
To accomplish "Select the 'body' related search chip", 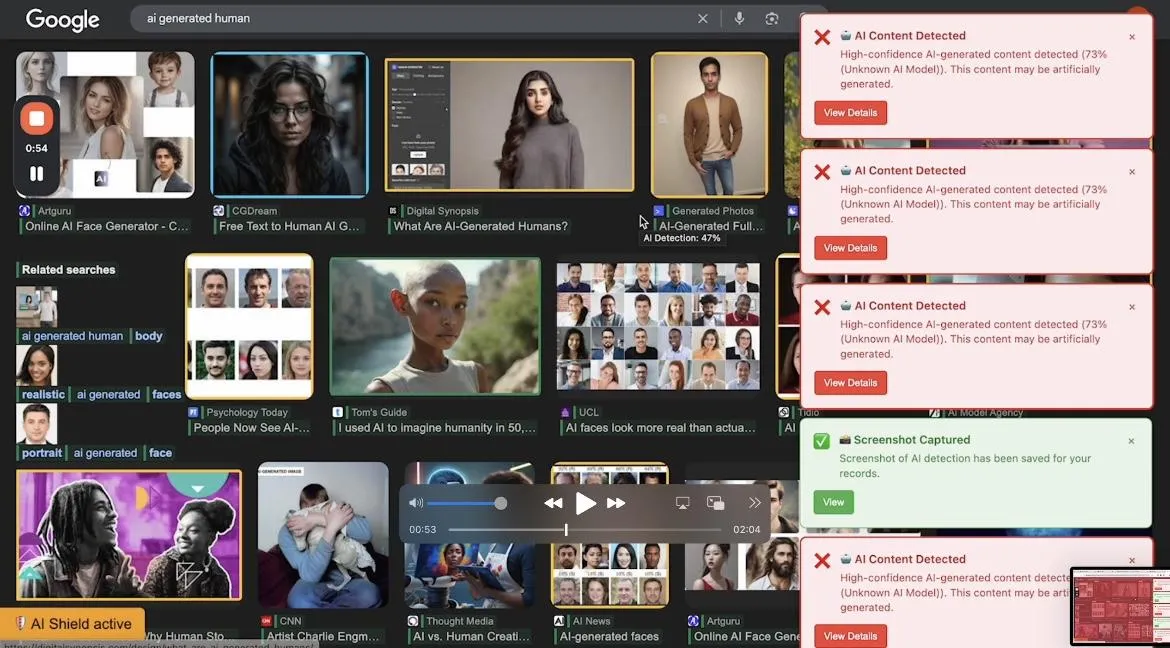I will [148, 336].
